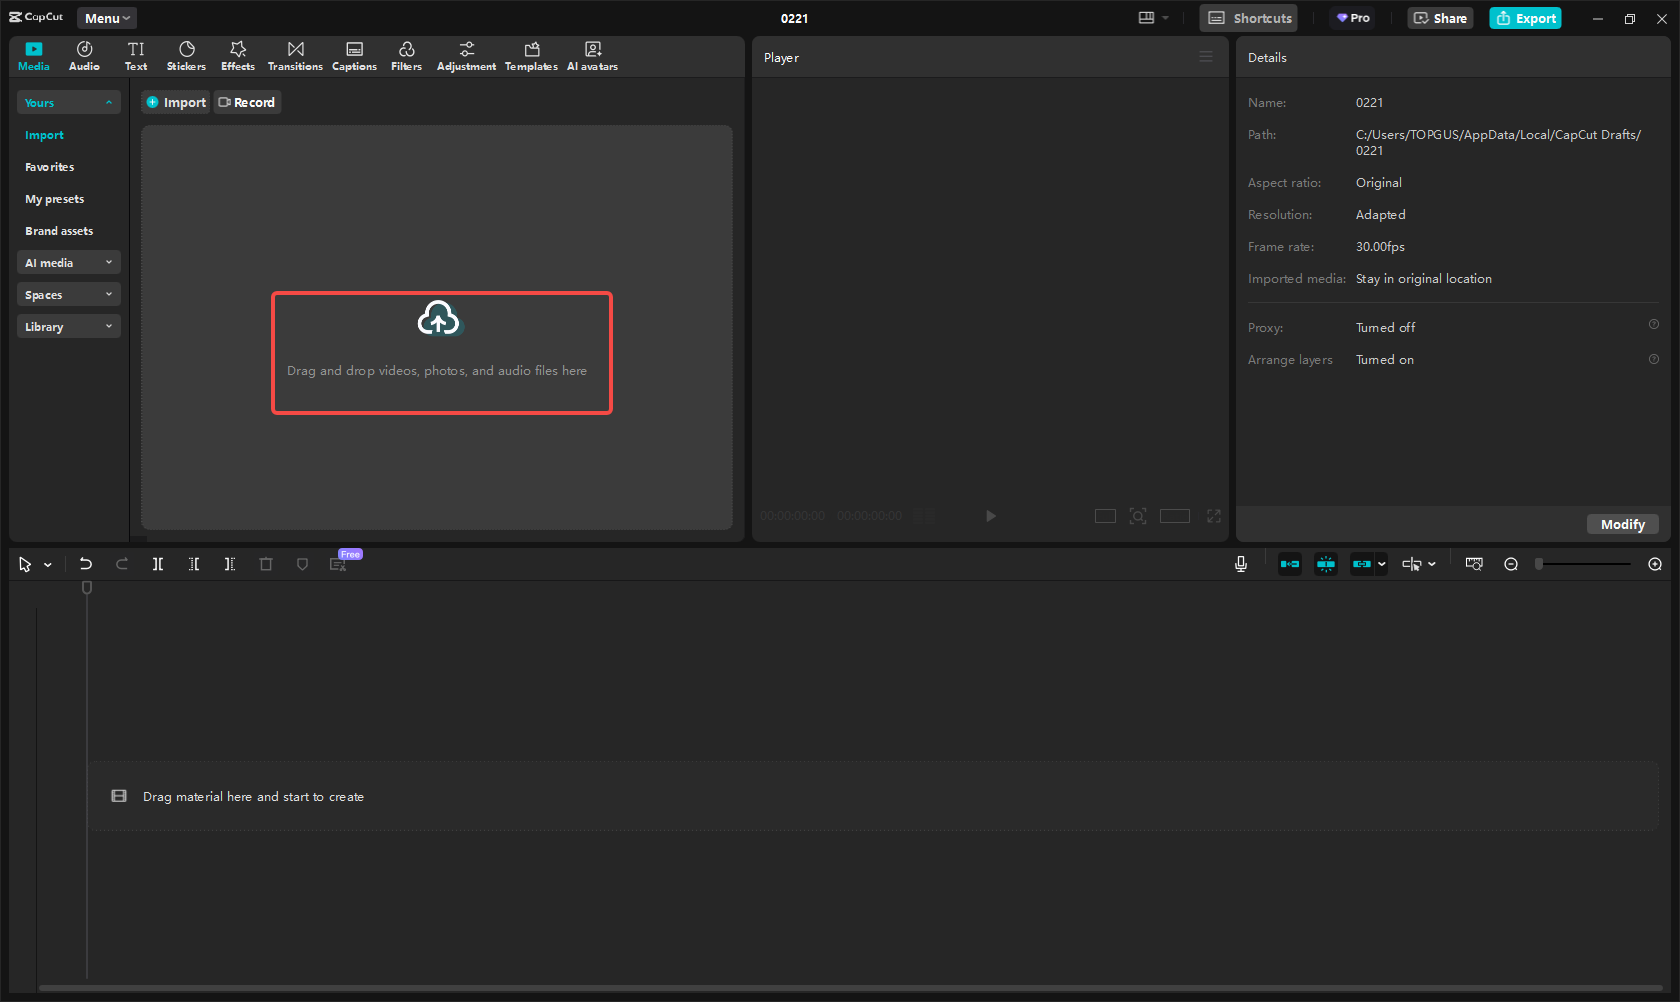Open the Filters tab
Screen dimensions: 1680x1002
tap(406, 56)
